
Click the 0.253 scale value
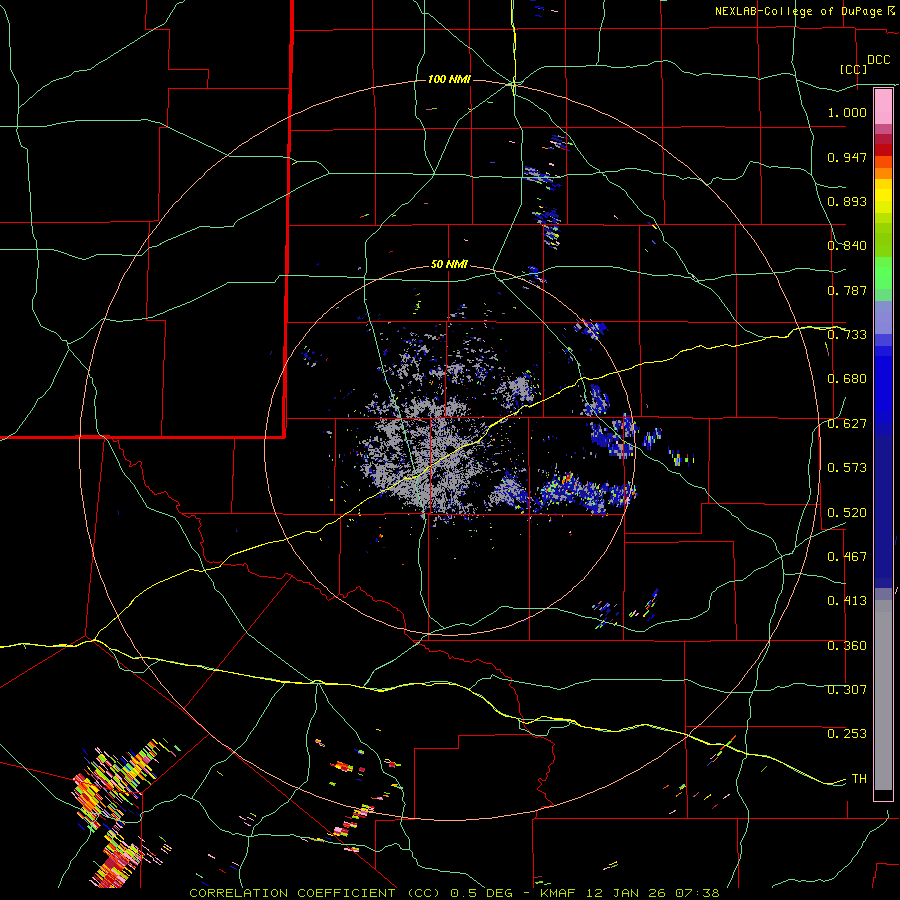pos(847,734)
